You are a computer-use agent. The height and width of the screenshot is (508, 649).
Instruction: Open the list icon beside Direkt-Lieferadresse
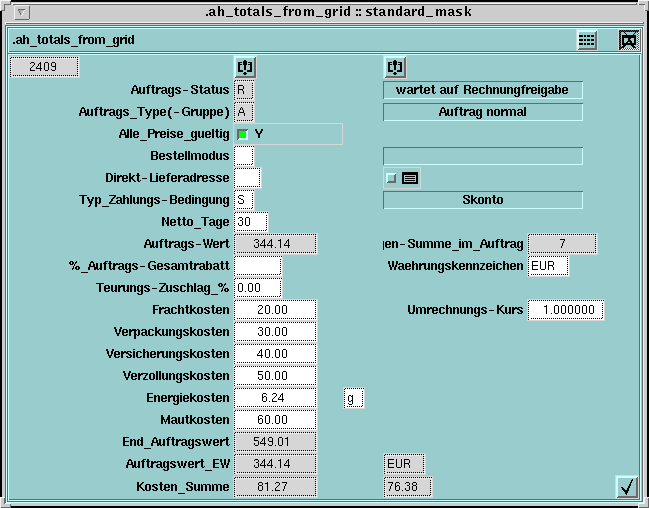click(410, 178)
